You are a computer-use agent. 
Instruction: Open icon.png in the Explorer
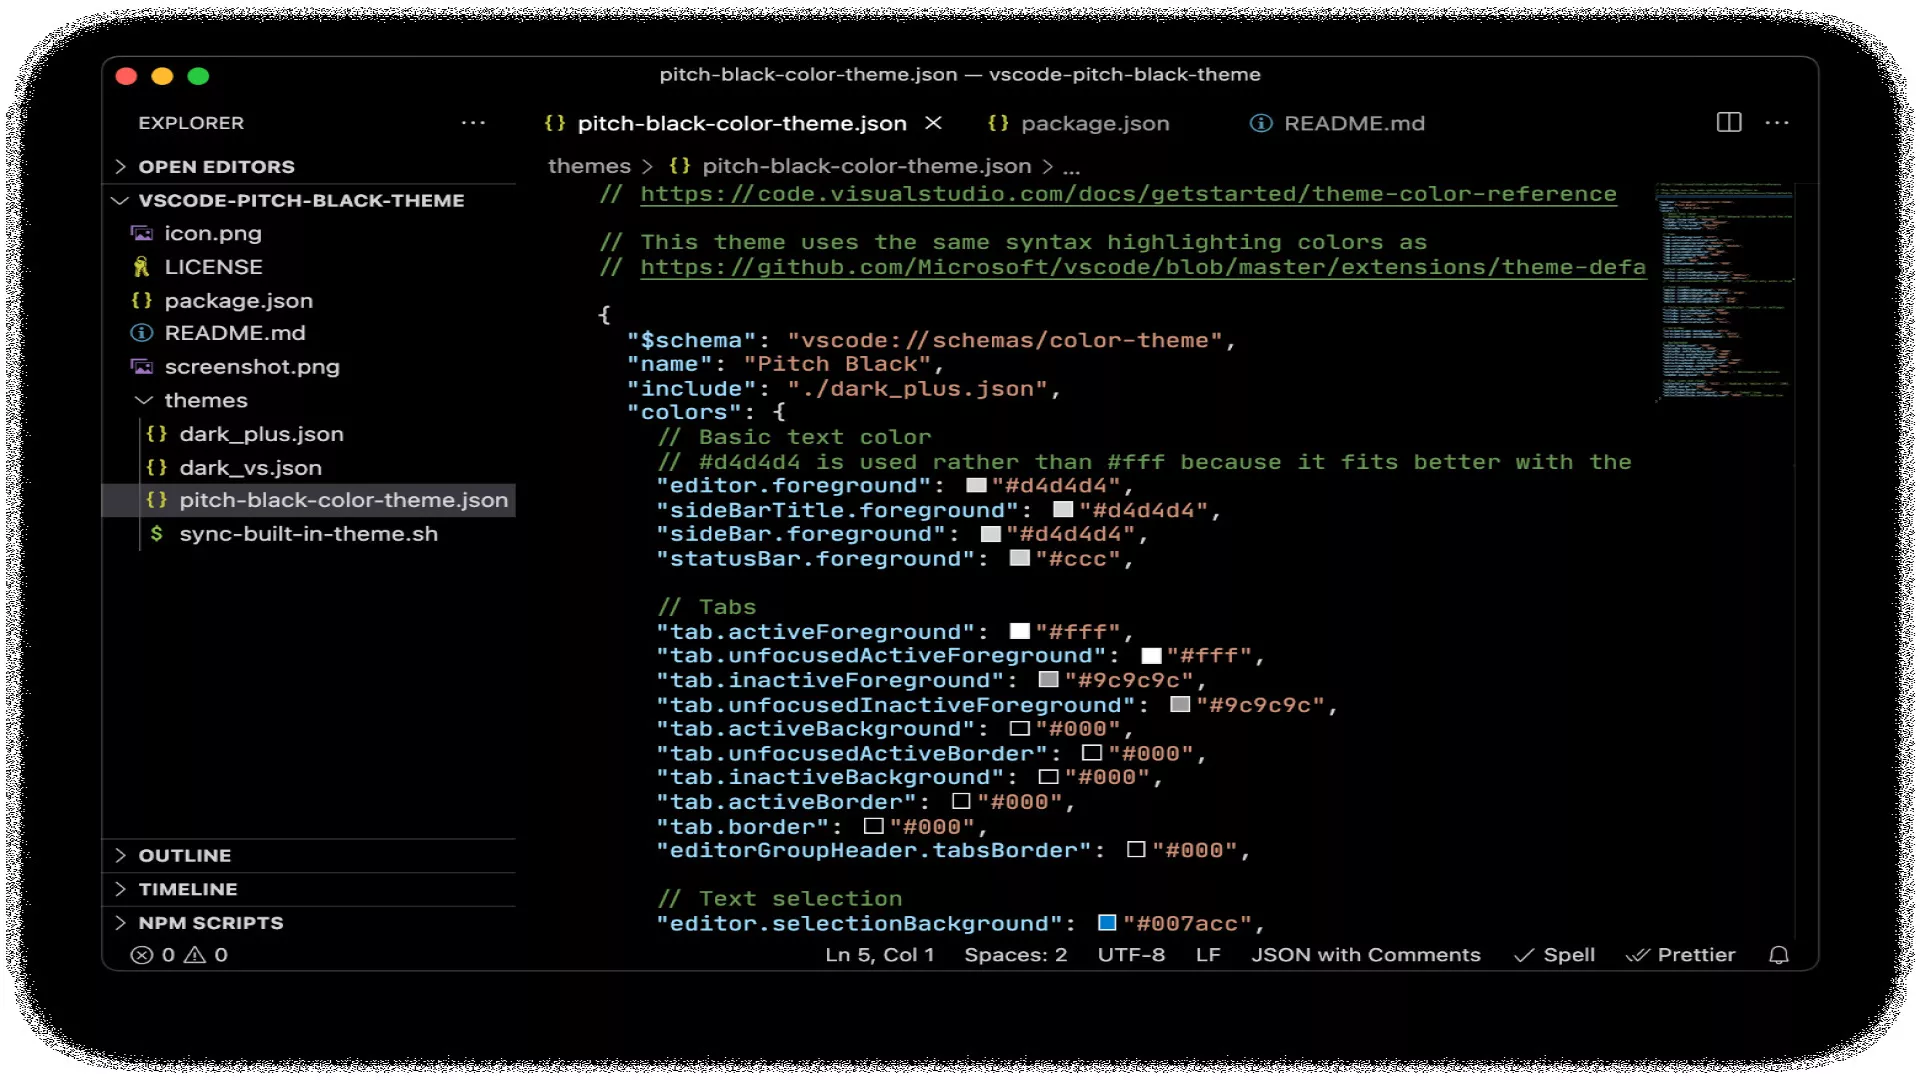click(x=213, y=233)
